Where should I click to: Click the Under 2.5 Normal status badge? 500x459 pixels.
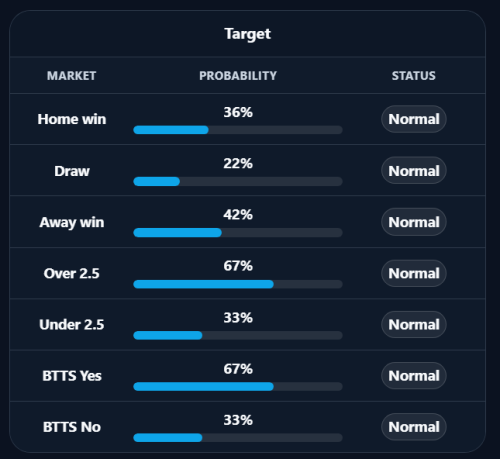coord(414,325)
